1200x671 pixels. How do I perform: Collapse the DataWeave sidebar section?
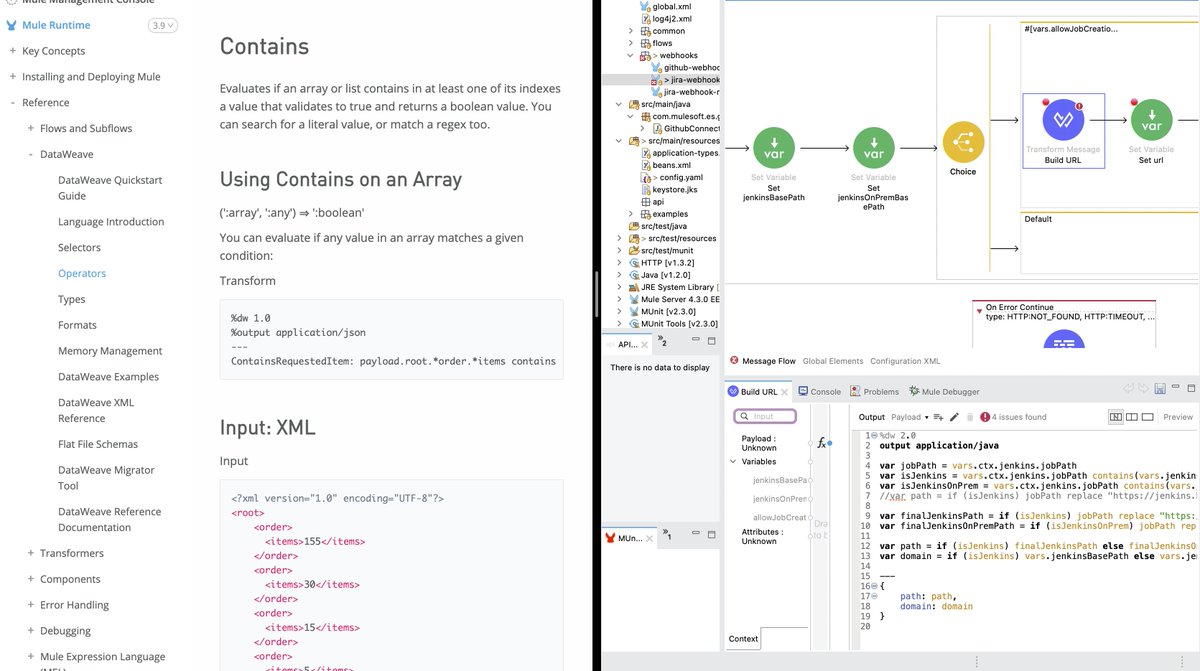(31, 154)
